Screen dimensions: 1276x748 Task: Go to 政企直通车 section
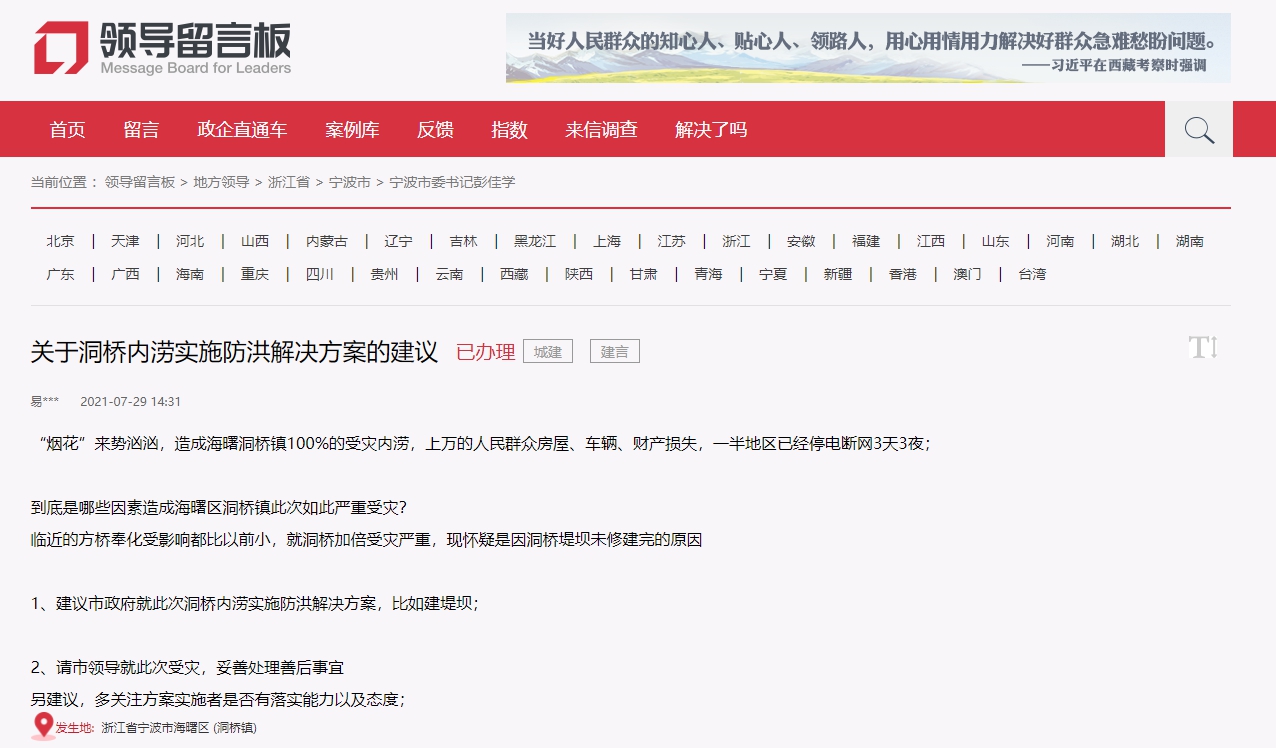tap(242, 130)
